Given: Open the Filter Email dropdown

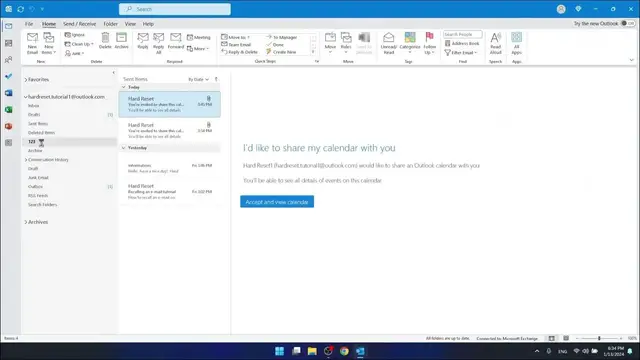Looking at the screenshot, I should 461,53.
